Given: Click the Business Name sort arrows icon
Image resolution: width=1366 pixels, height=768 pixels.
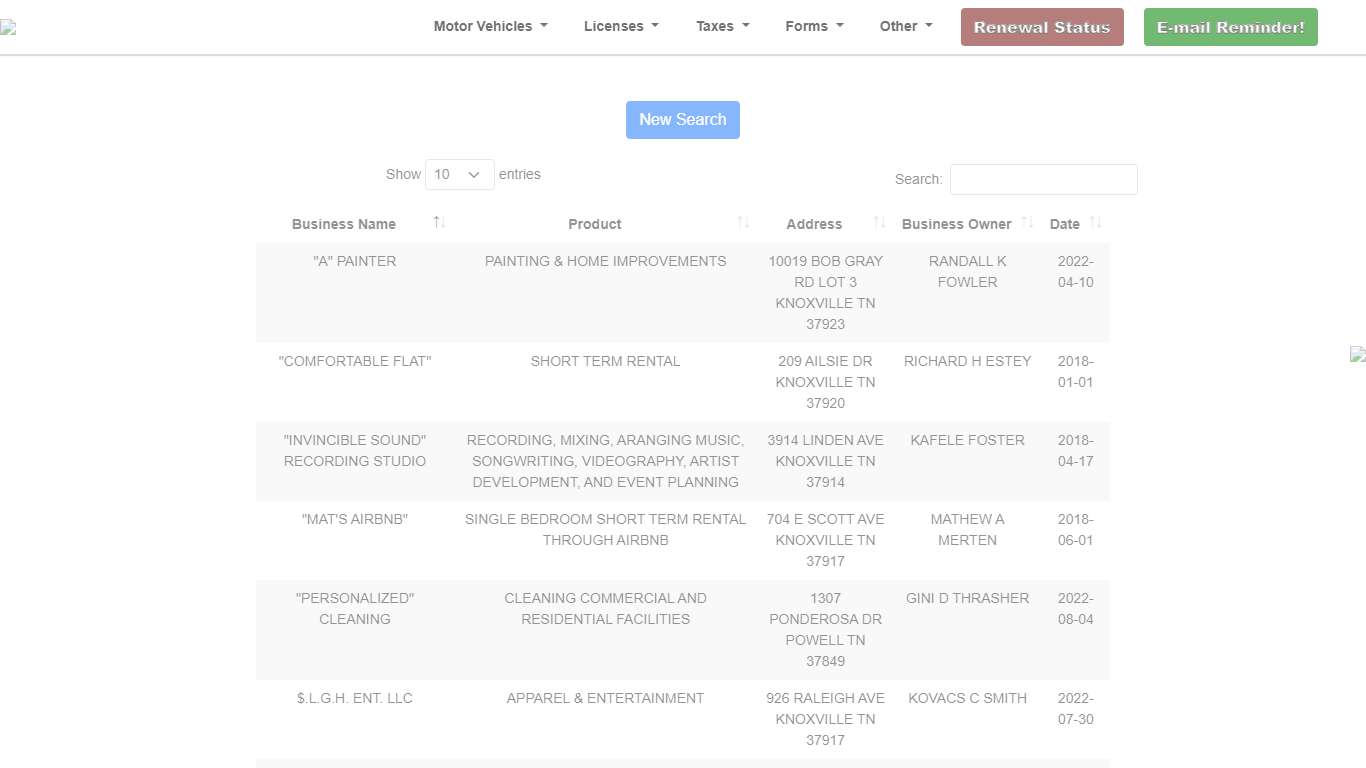Looking at the screenshot, I should click(x=439, y=223).
